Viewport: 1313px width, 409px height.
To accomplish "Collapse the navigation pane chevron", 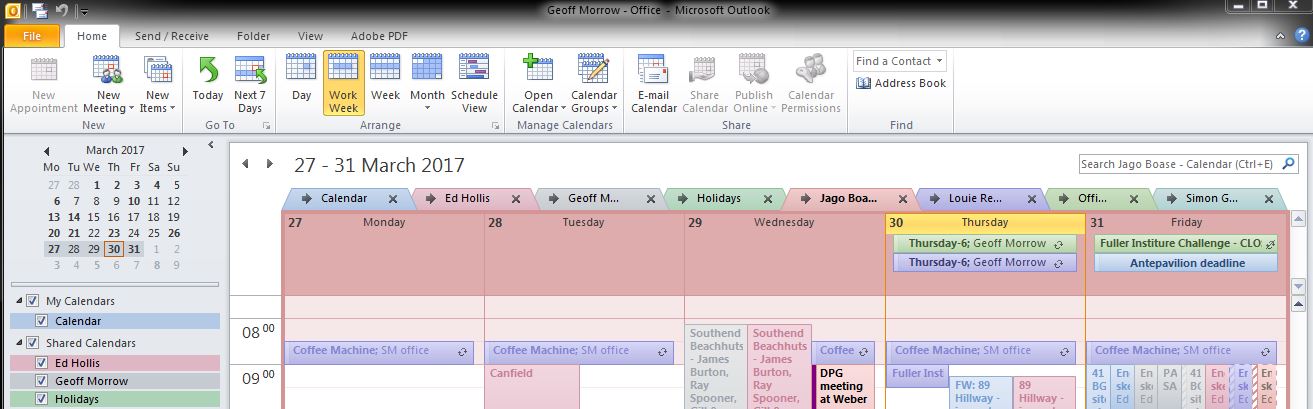I will (x=210, y=146).
